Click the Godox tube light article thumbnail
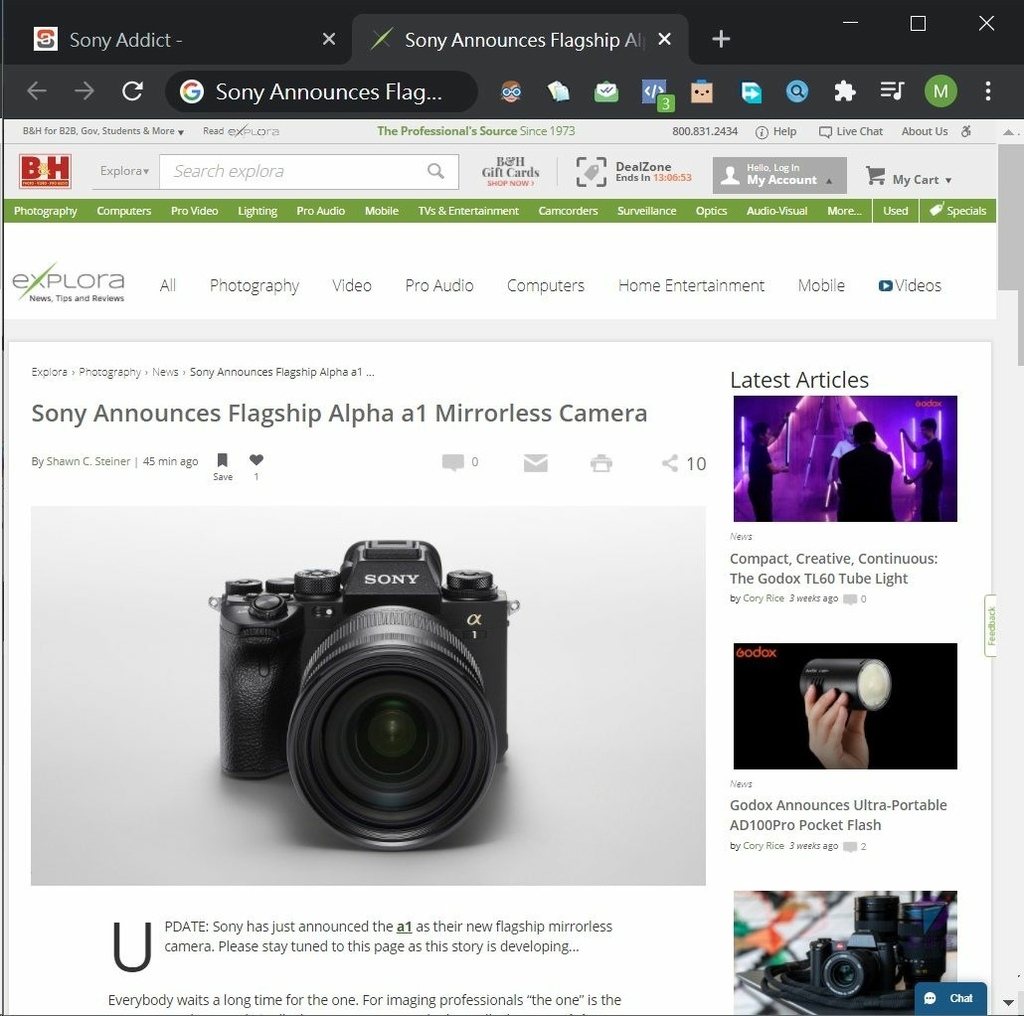The width and height of the screenshot is (1024, 1016). (x=845, y=458)
